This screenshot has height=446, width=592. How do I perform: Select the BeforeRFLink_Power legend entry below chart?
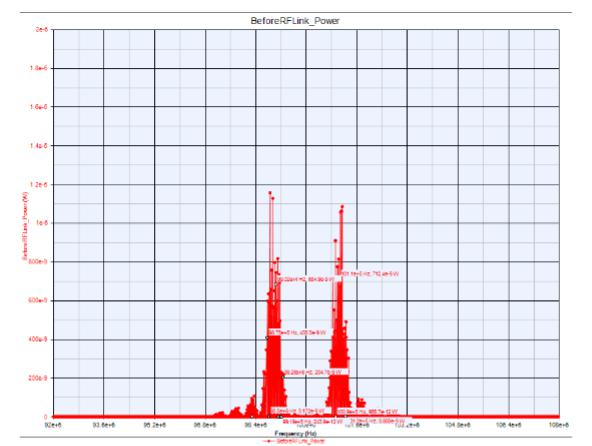[295, 441]
